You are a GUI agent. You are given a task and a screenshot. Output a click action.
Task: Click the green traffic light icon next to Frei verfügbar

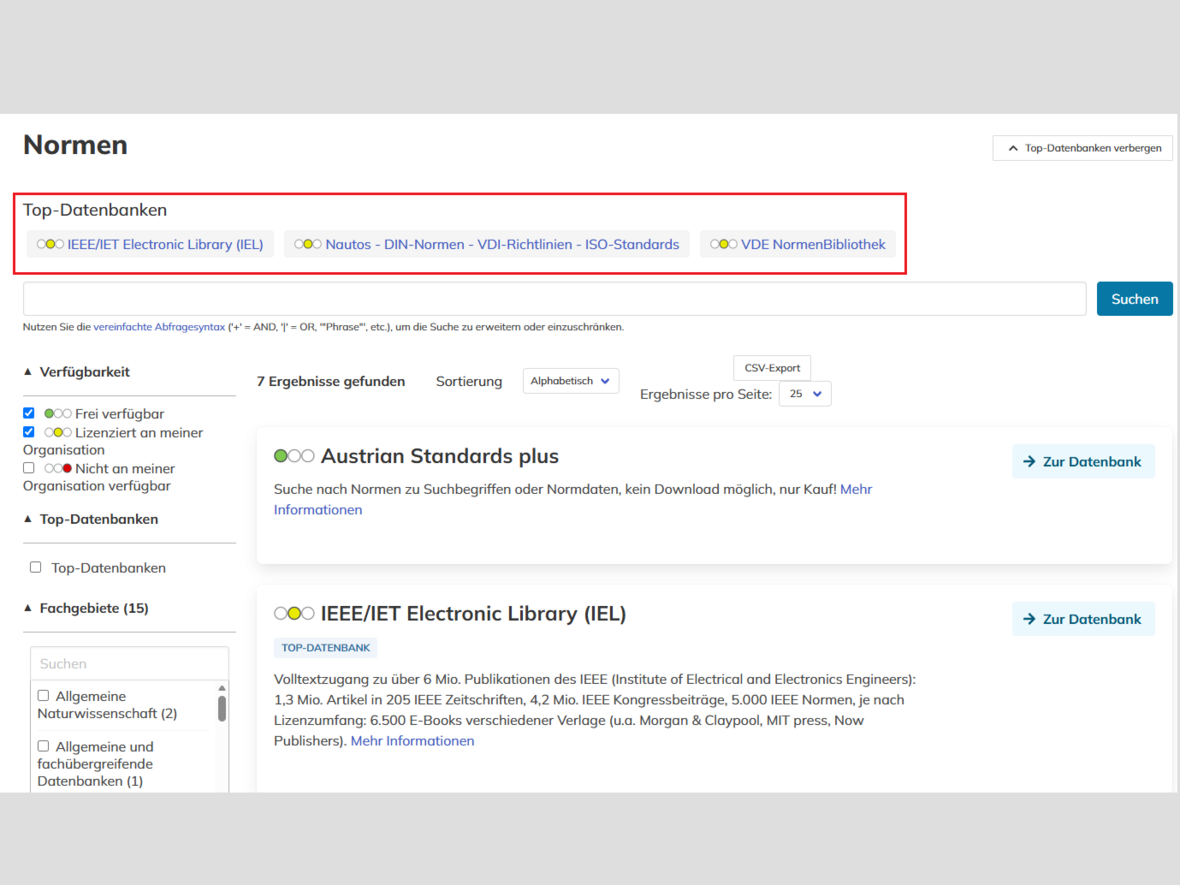58,414
